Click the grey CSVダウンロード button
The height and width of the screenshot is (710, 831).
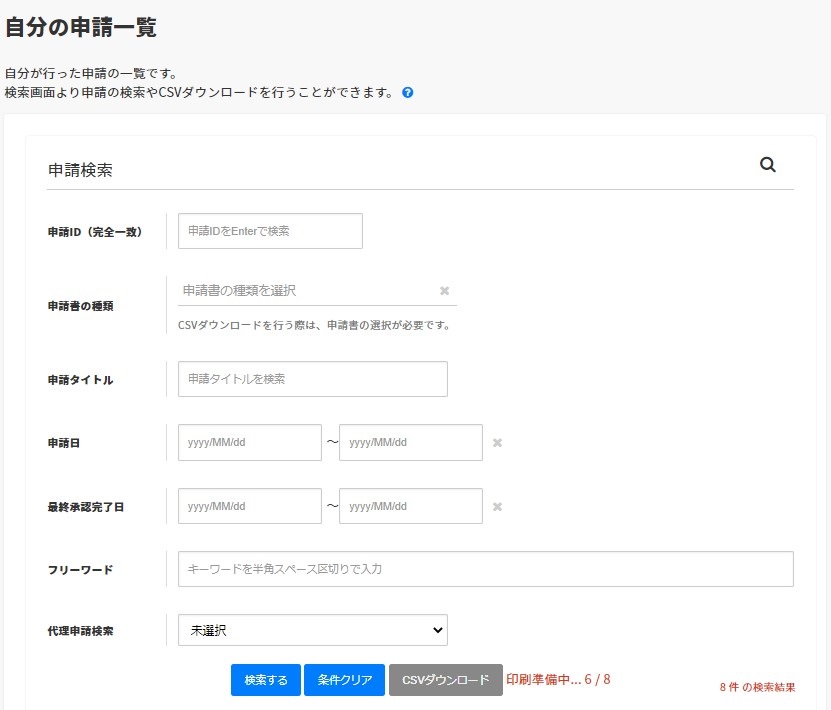446,680
